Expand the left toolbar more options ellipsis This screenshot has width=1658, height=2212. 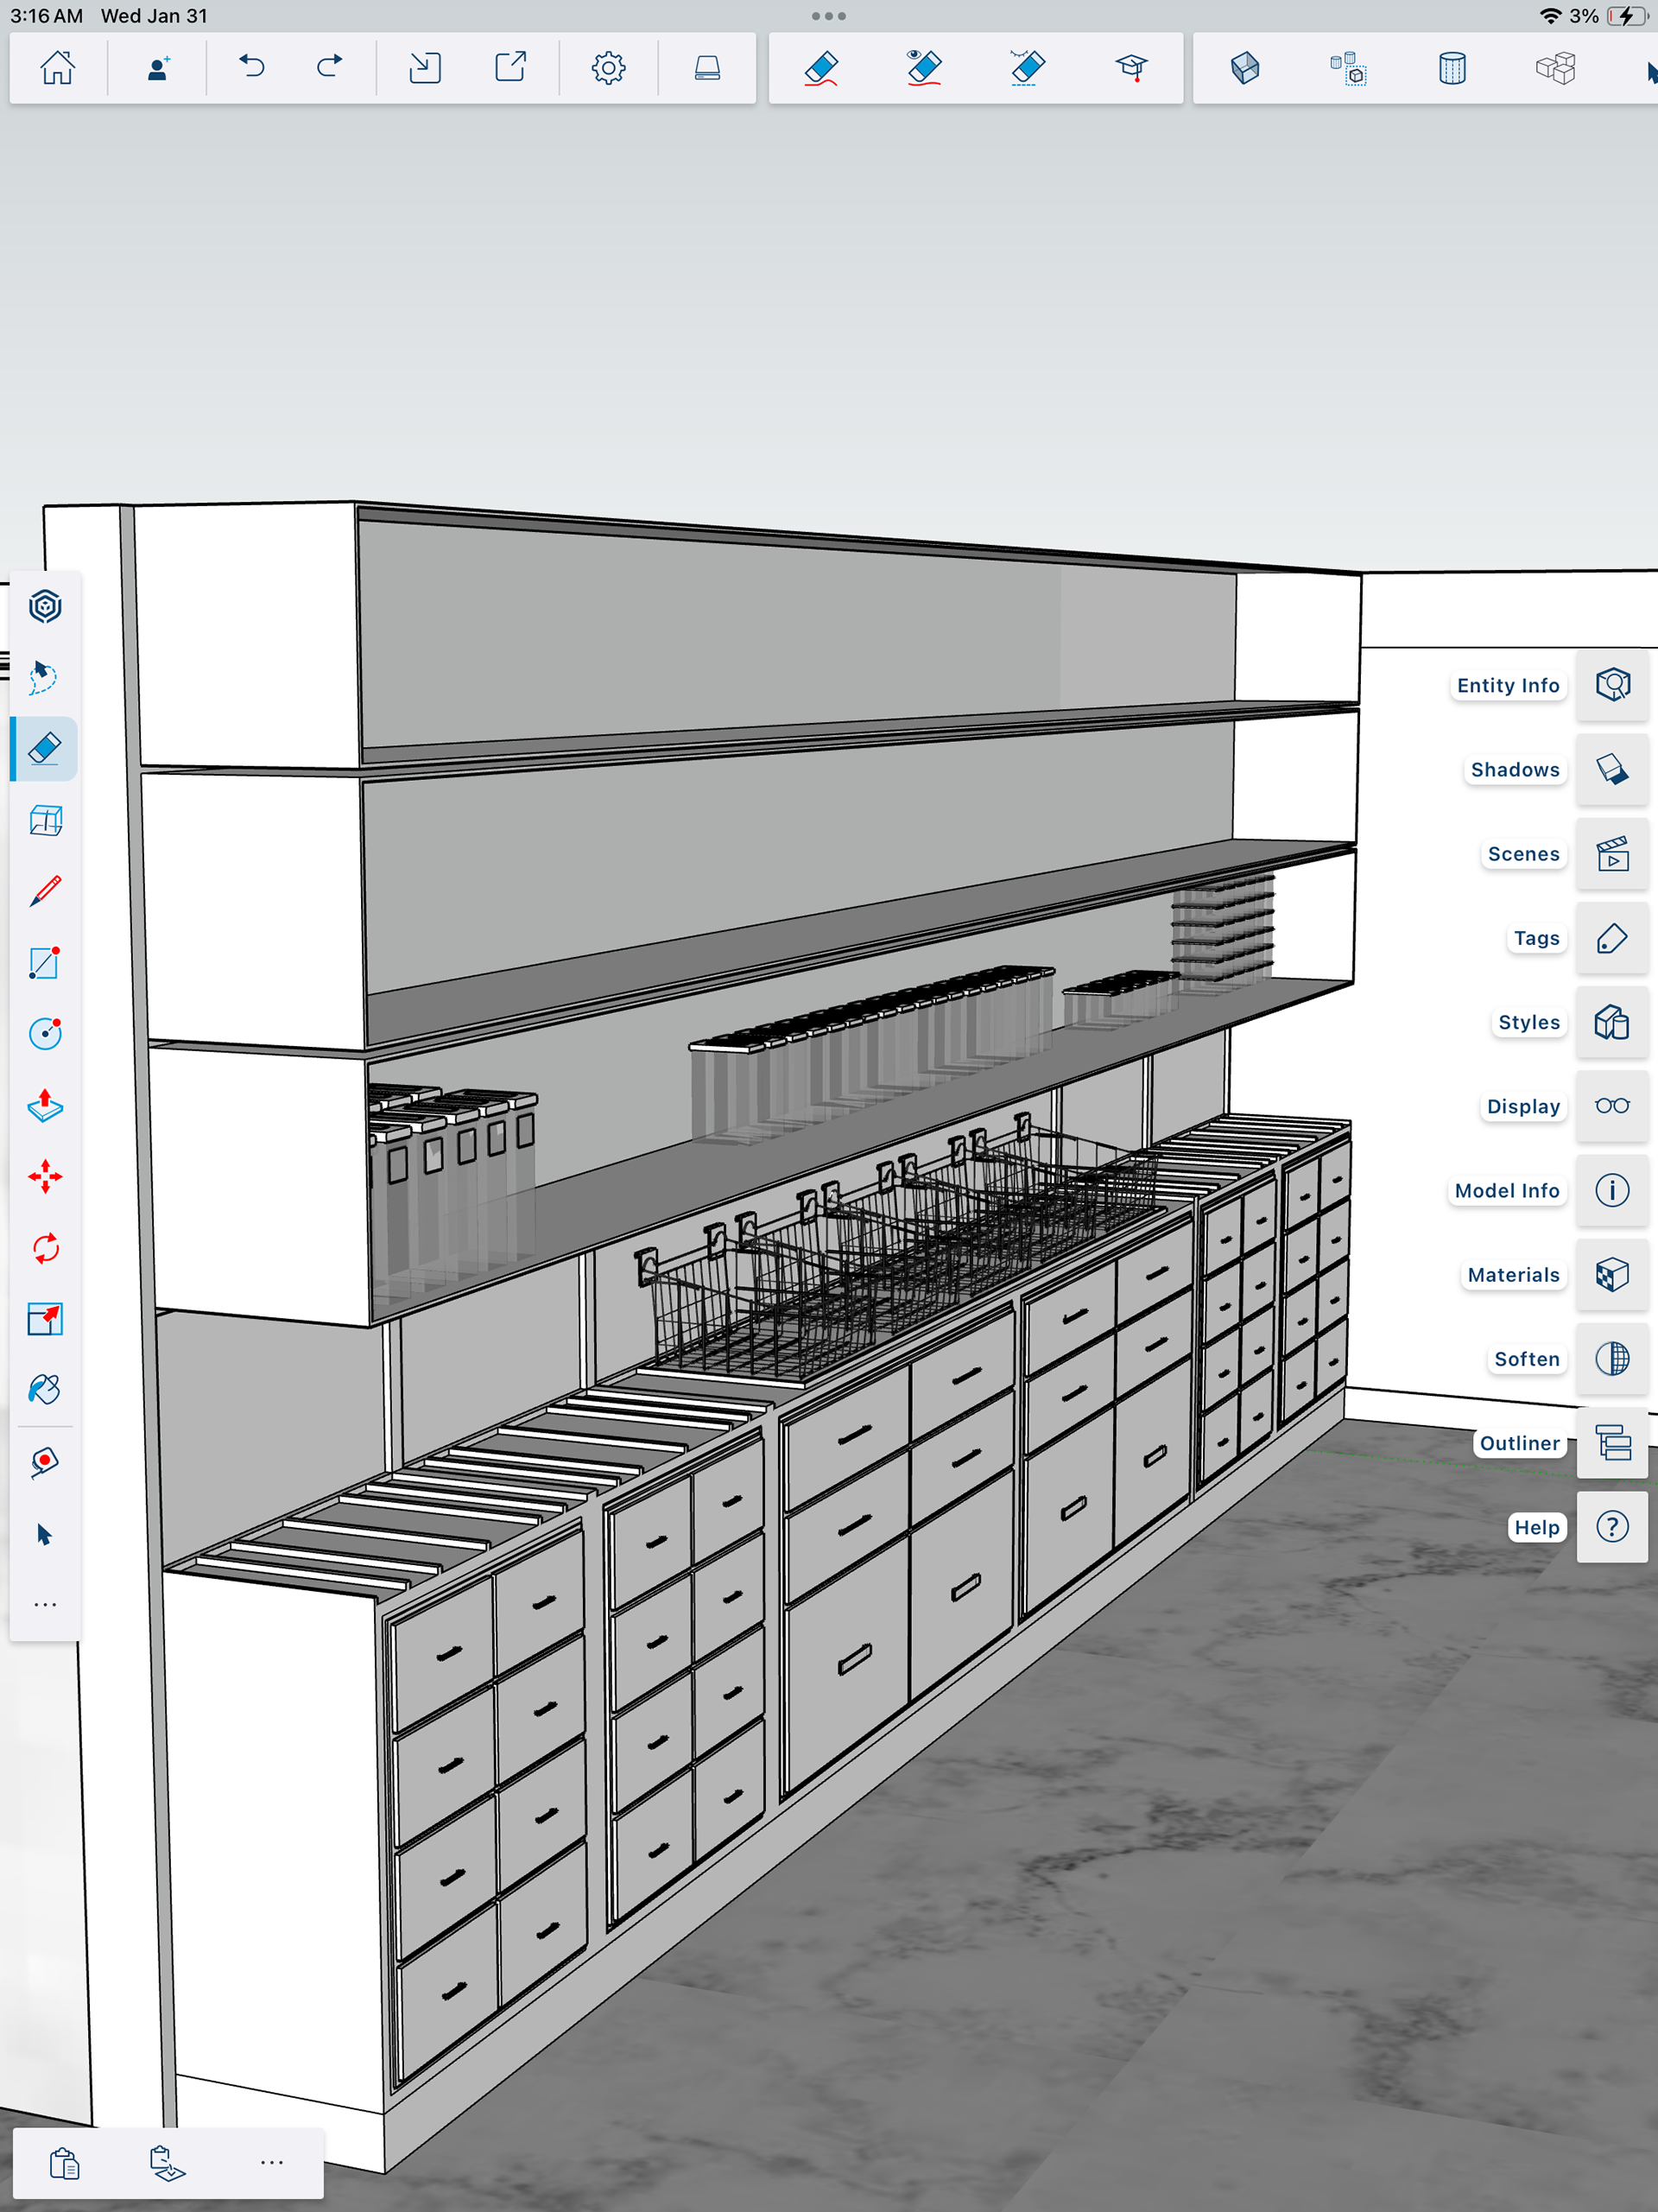coord(45,1605)
